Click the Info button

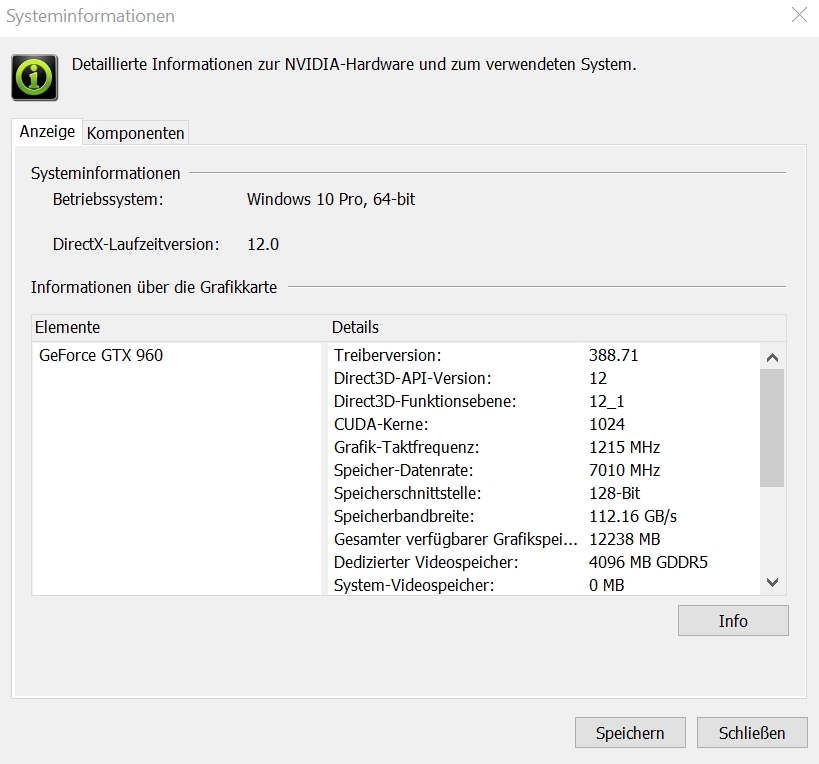733,620
